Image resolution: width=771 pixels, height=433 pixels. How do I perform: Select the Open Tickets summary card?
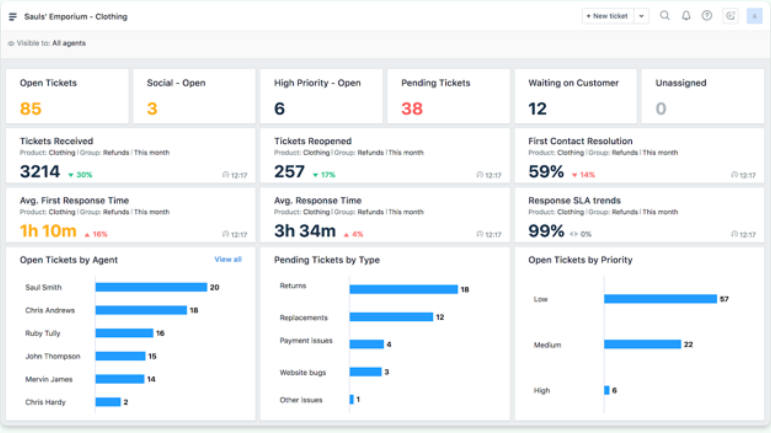tap(67, 96)
